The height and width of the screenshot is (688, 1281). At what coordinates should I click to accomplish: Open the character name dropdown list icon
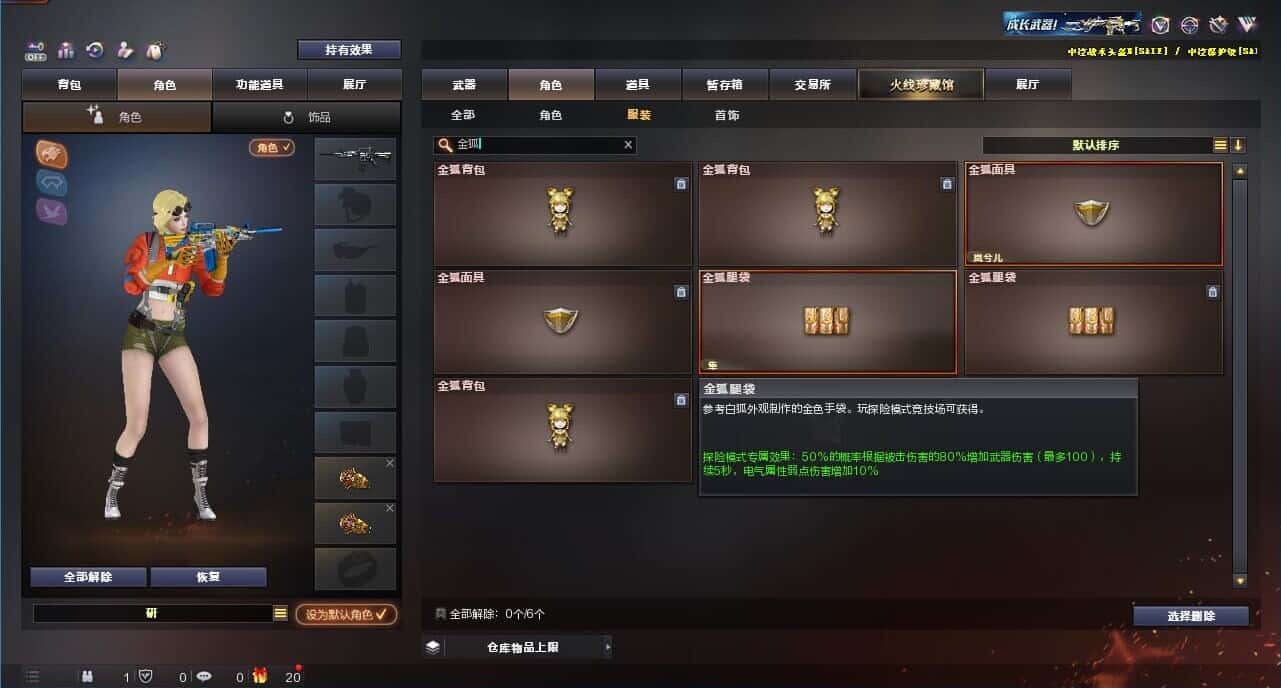coord(281,614)
